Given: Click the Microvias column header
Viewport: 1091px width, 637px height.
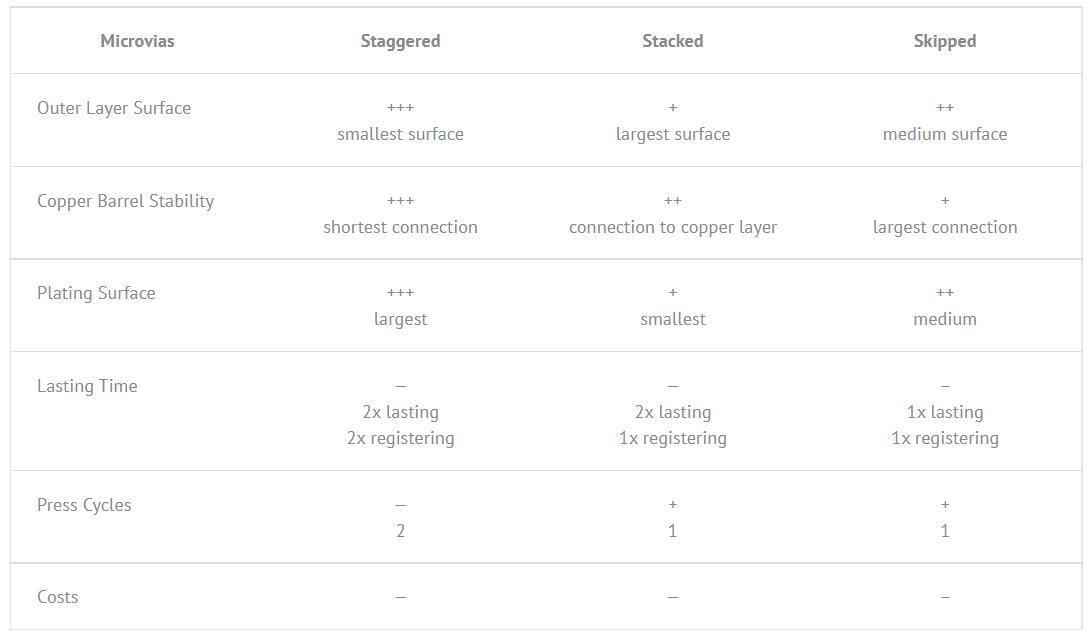Looking at the screenshot, I should 137,41.
